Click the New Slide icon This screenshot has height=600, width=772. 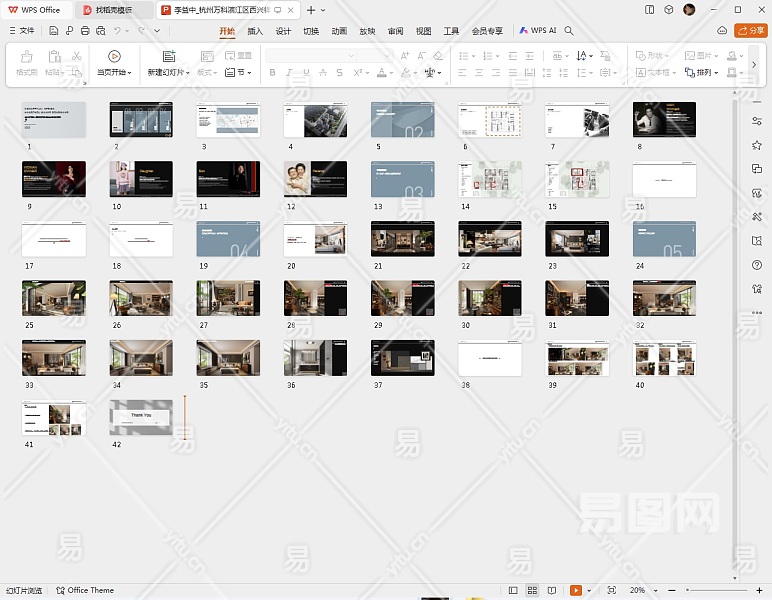pyautogui.click(x=168, y=56)
